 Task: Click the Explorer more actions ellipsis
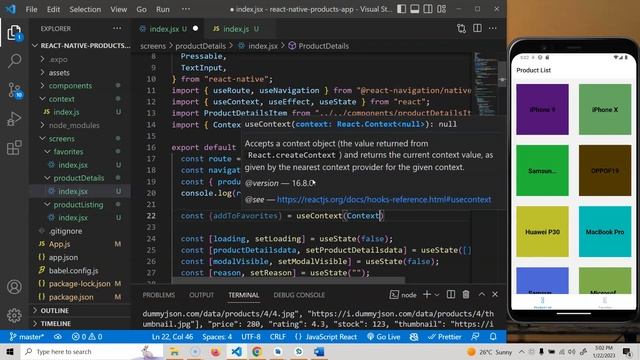[x=117, y=29]
